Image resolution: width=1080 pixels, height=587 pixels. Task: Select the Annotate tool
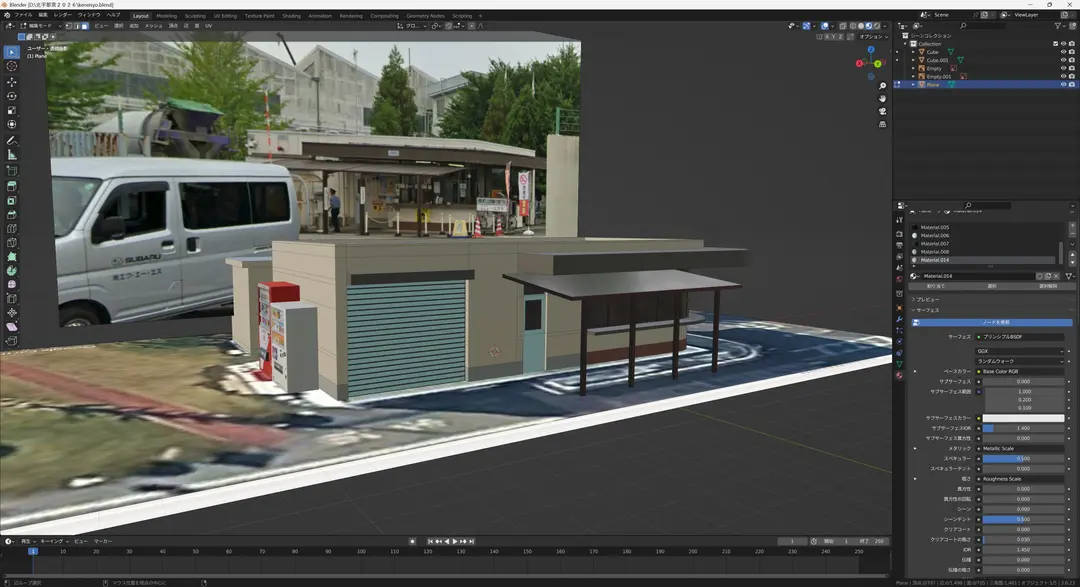[12, 141]
